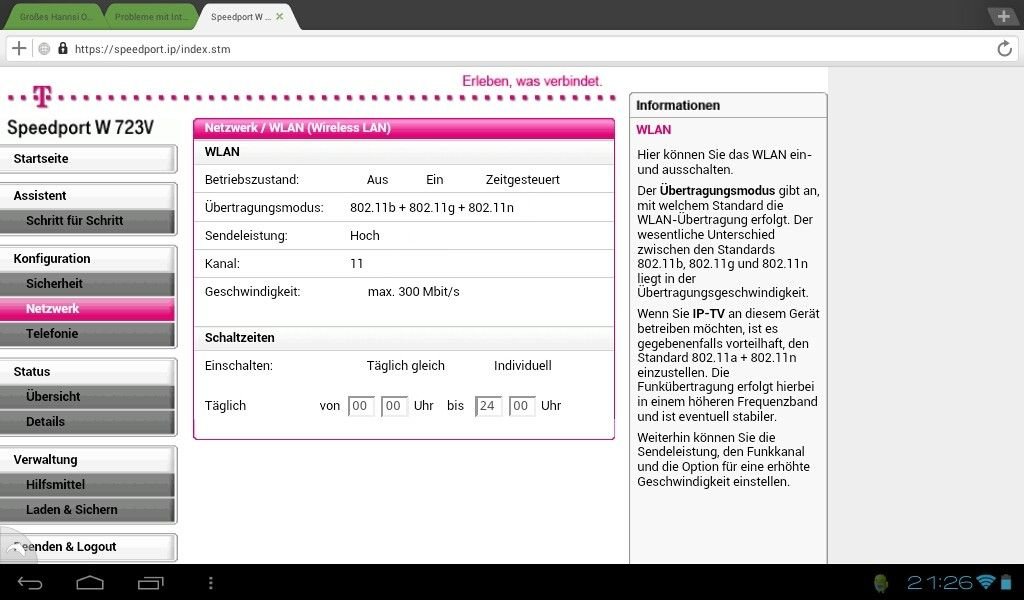Click the 'Schaltzeiten' section heading
The height and width of the screenshot is (600, 1024).
point(240,338)
